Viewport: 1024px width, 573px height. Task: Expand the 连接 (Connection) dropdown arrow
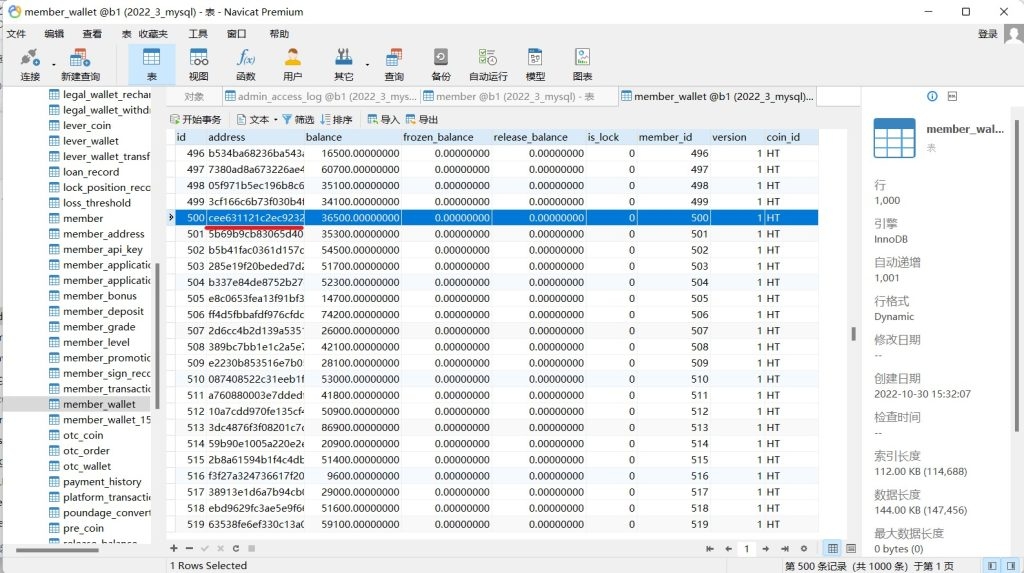coord(53,64)
